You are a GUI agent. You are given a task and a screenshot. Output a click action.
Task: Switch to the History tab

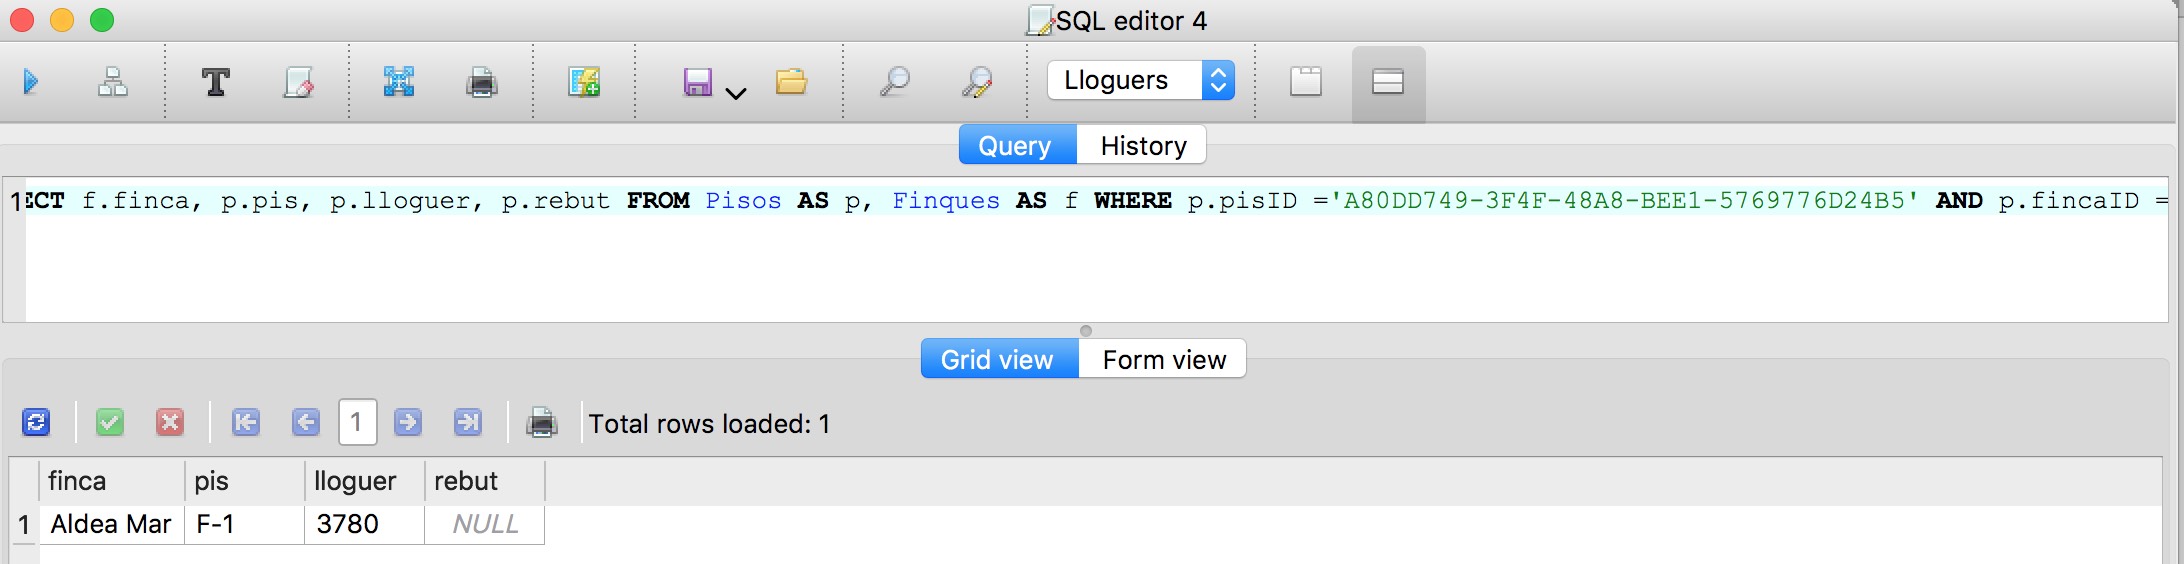[x=1142, y=145]
